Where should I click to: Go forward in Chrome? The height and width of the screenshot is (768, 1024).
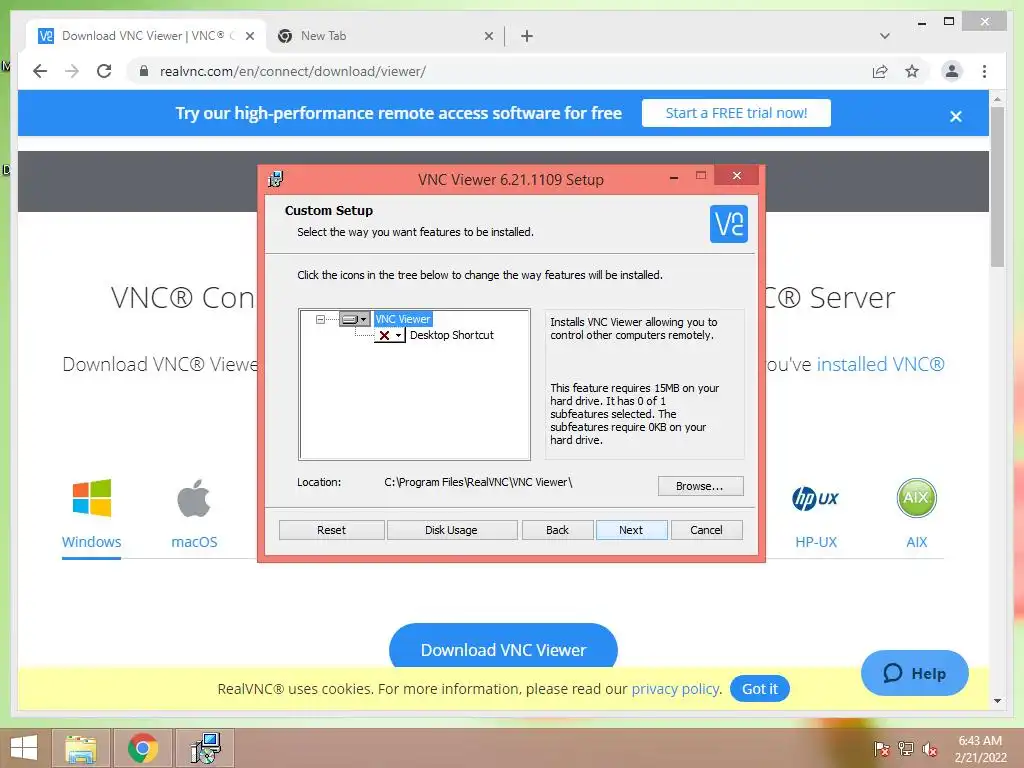pyautogui.click(x=72, y=71)
